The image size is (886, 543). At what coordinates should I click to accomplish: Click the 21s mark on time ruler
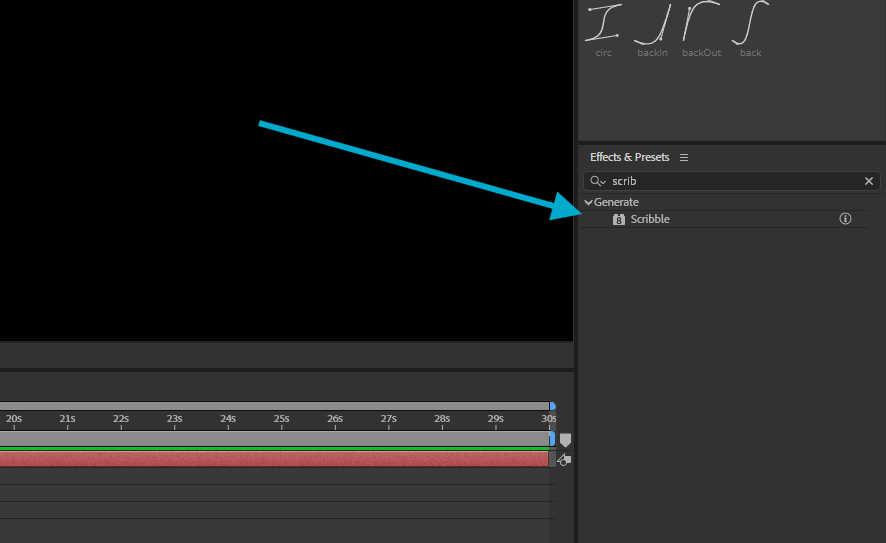tap(67, 419)
